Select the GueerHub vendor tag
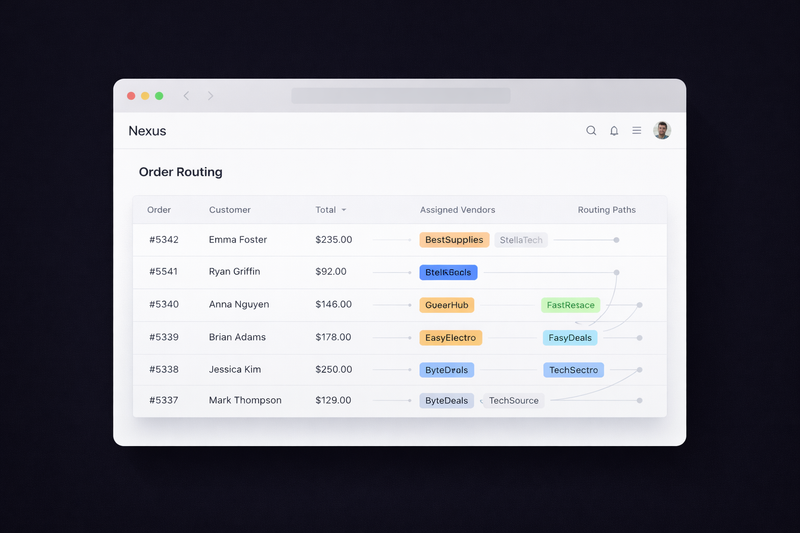The image size is (800, 533). click(x=446, y=305)
